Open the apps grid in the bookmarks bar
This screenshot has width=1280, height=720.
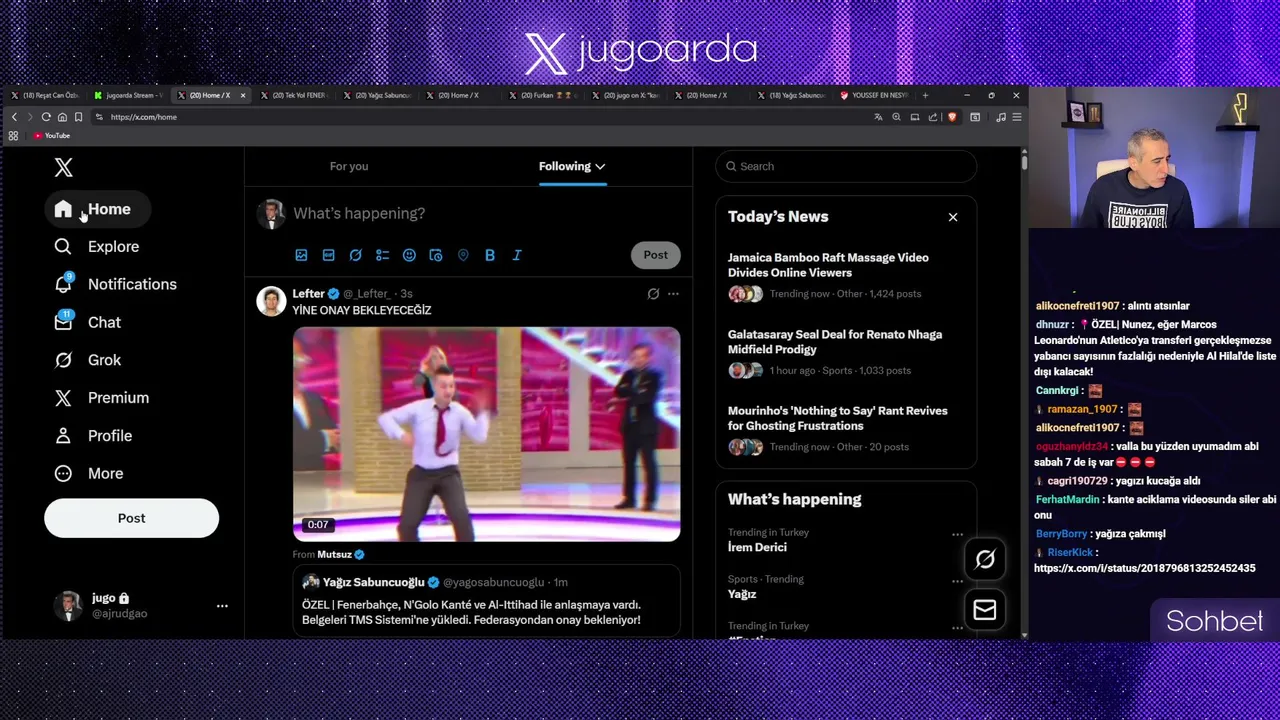pyautogui.click(x=13, y=136)
